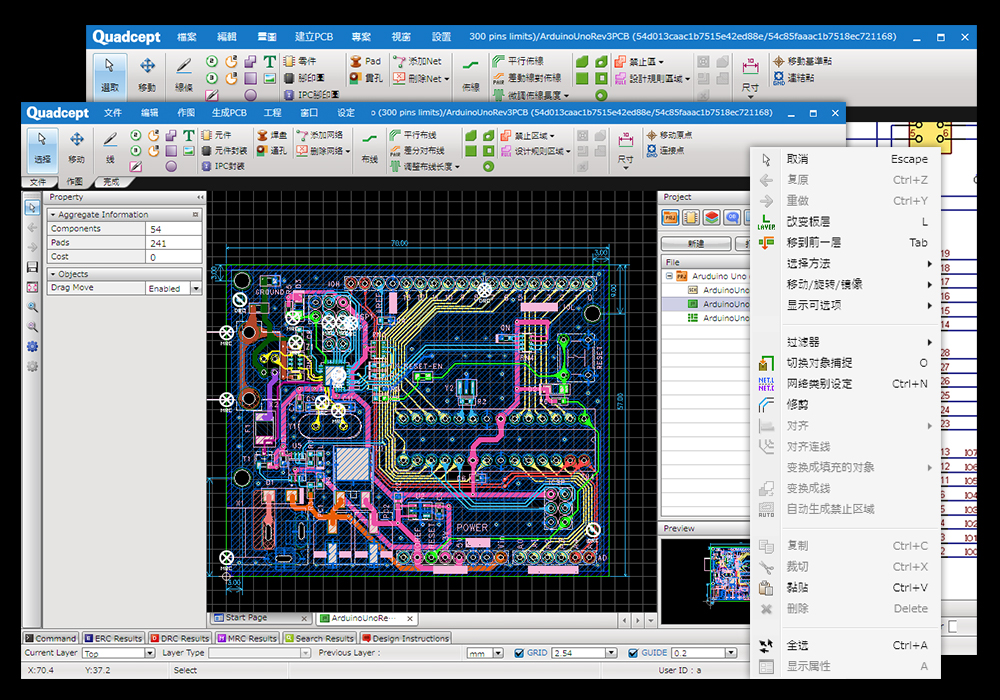Click the save disk icon in left sidebar

click(x=33, y=267)
